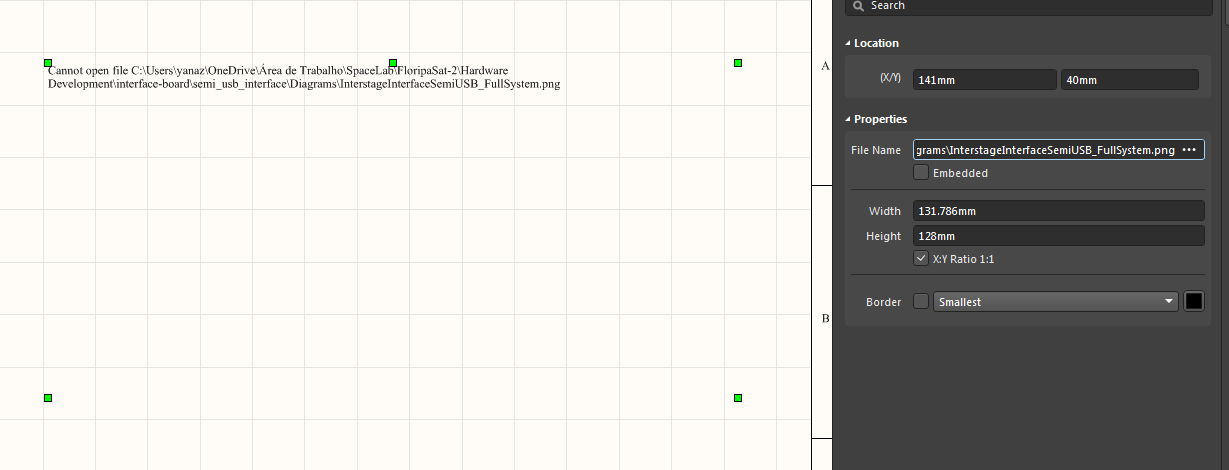Click the (X/Y) location label
Image resolution: width=1229 pixels, height=470 pixels.
click(890, 78)
